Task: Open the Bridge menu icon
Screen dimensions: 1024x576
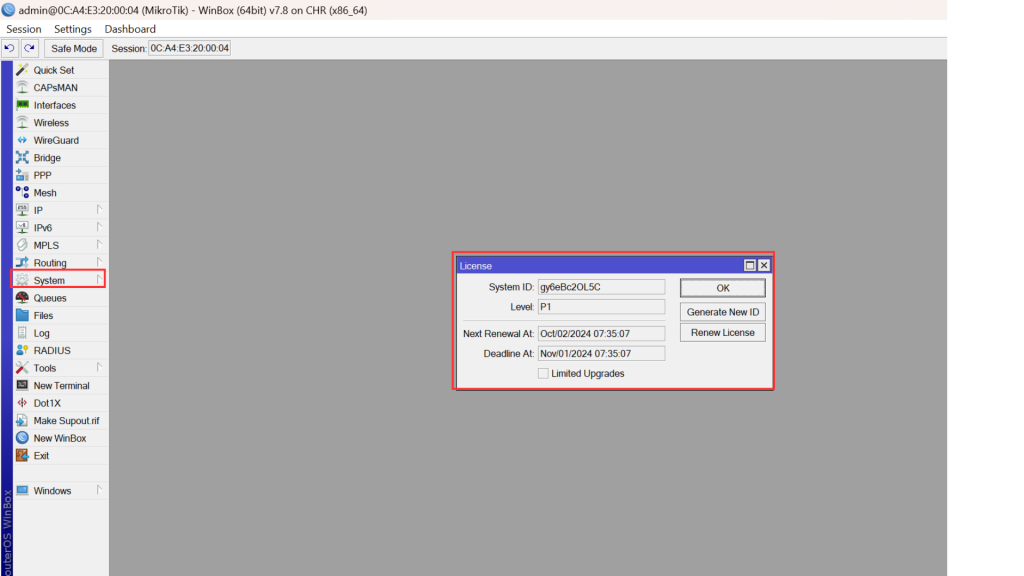Action: (22, 158)
